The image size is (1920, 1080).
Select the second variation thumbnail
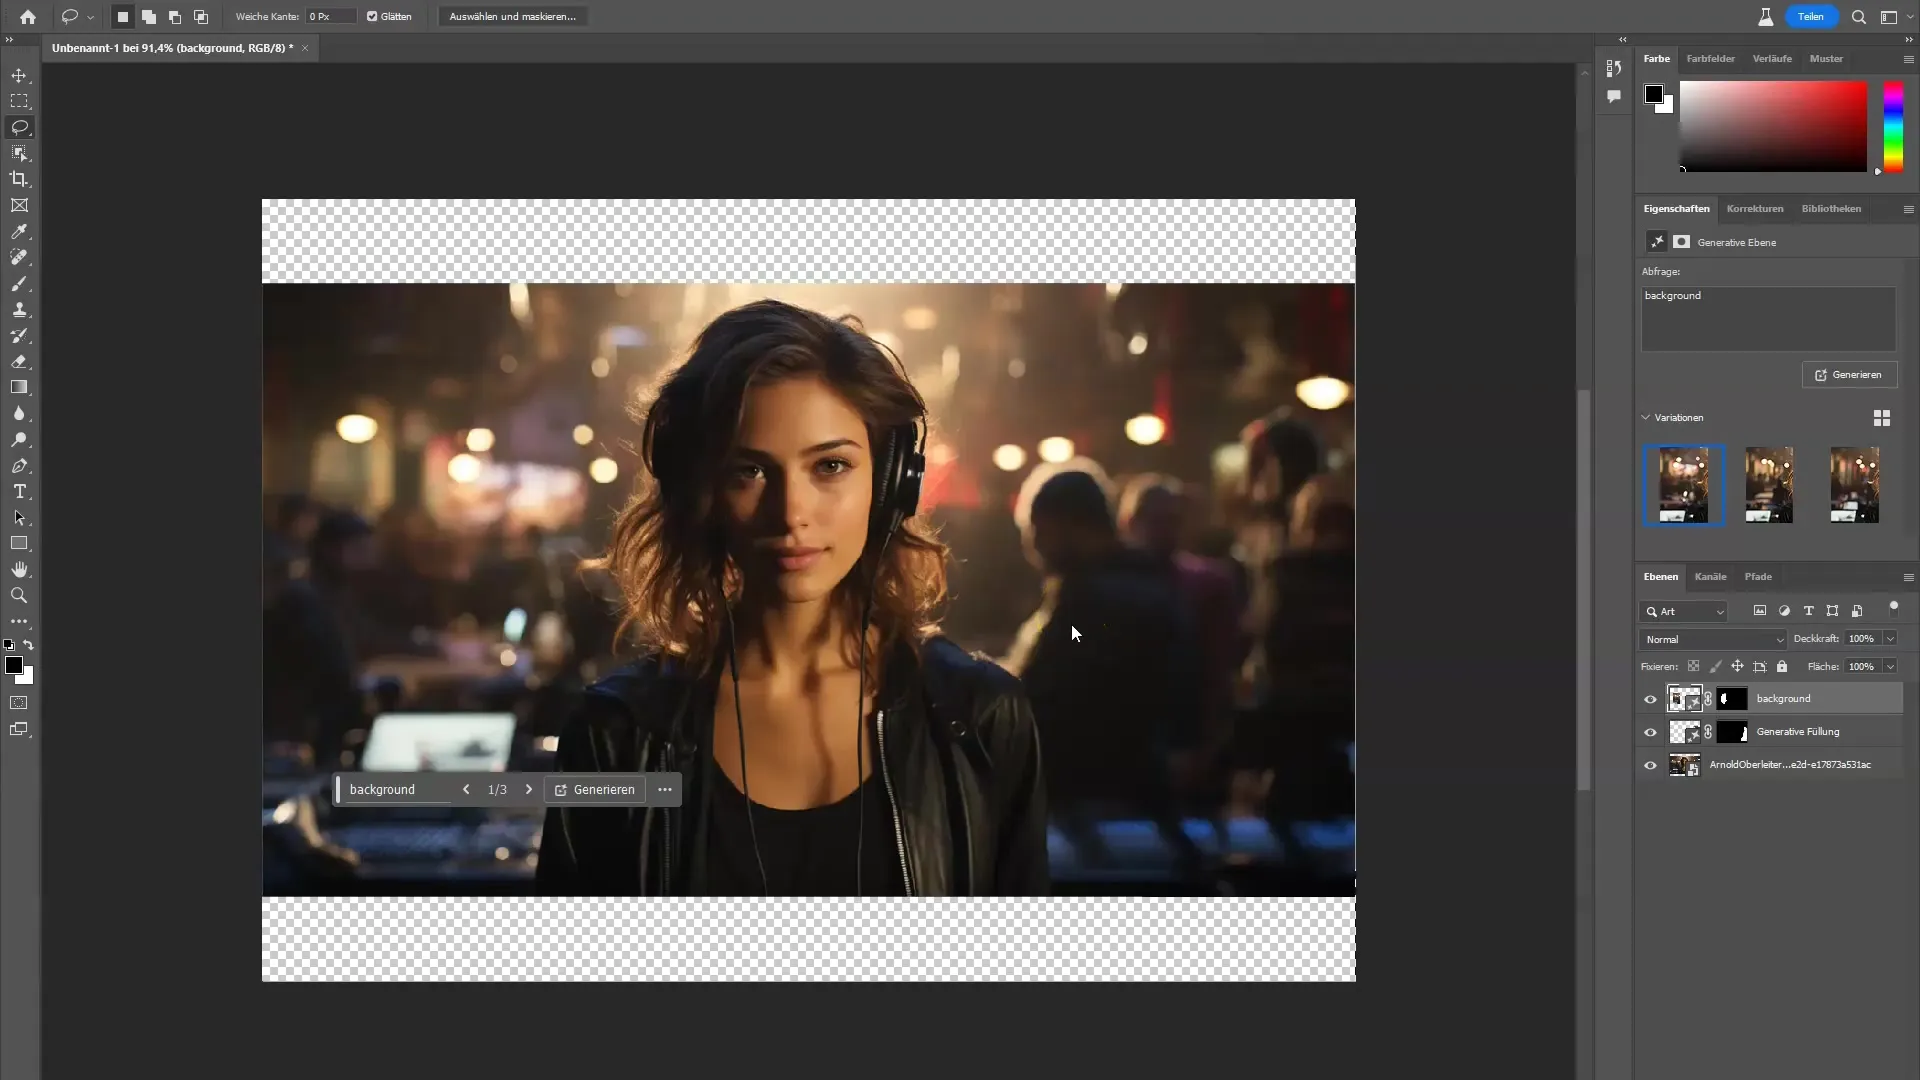(x=1768, y=485)
